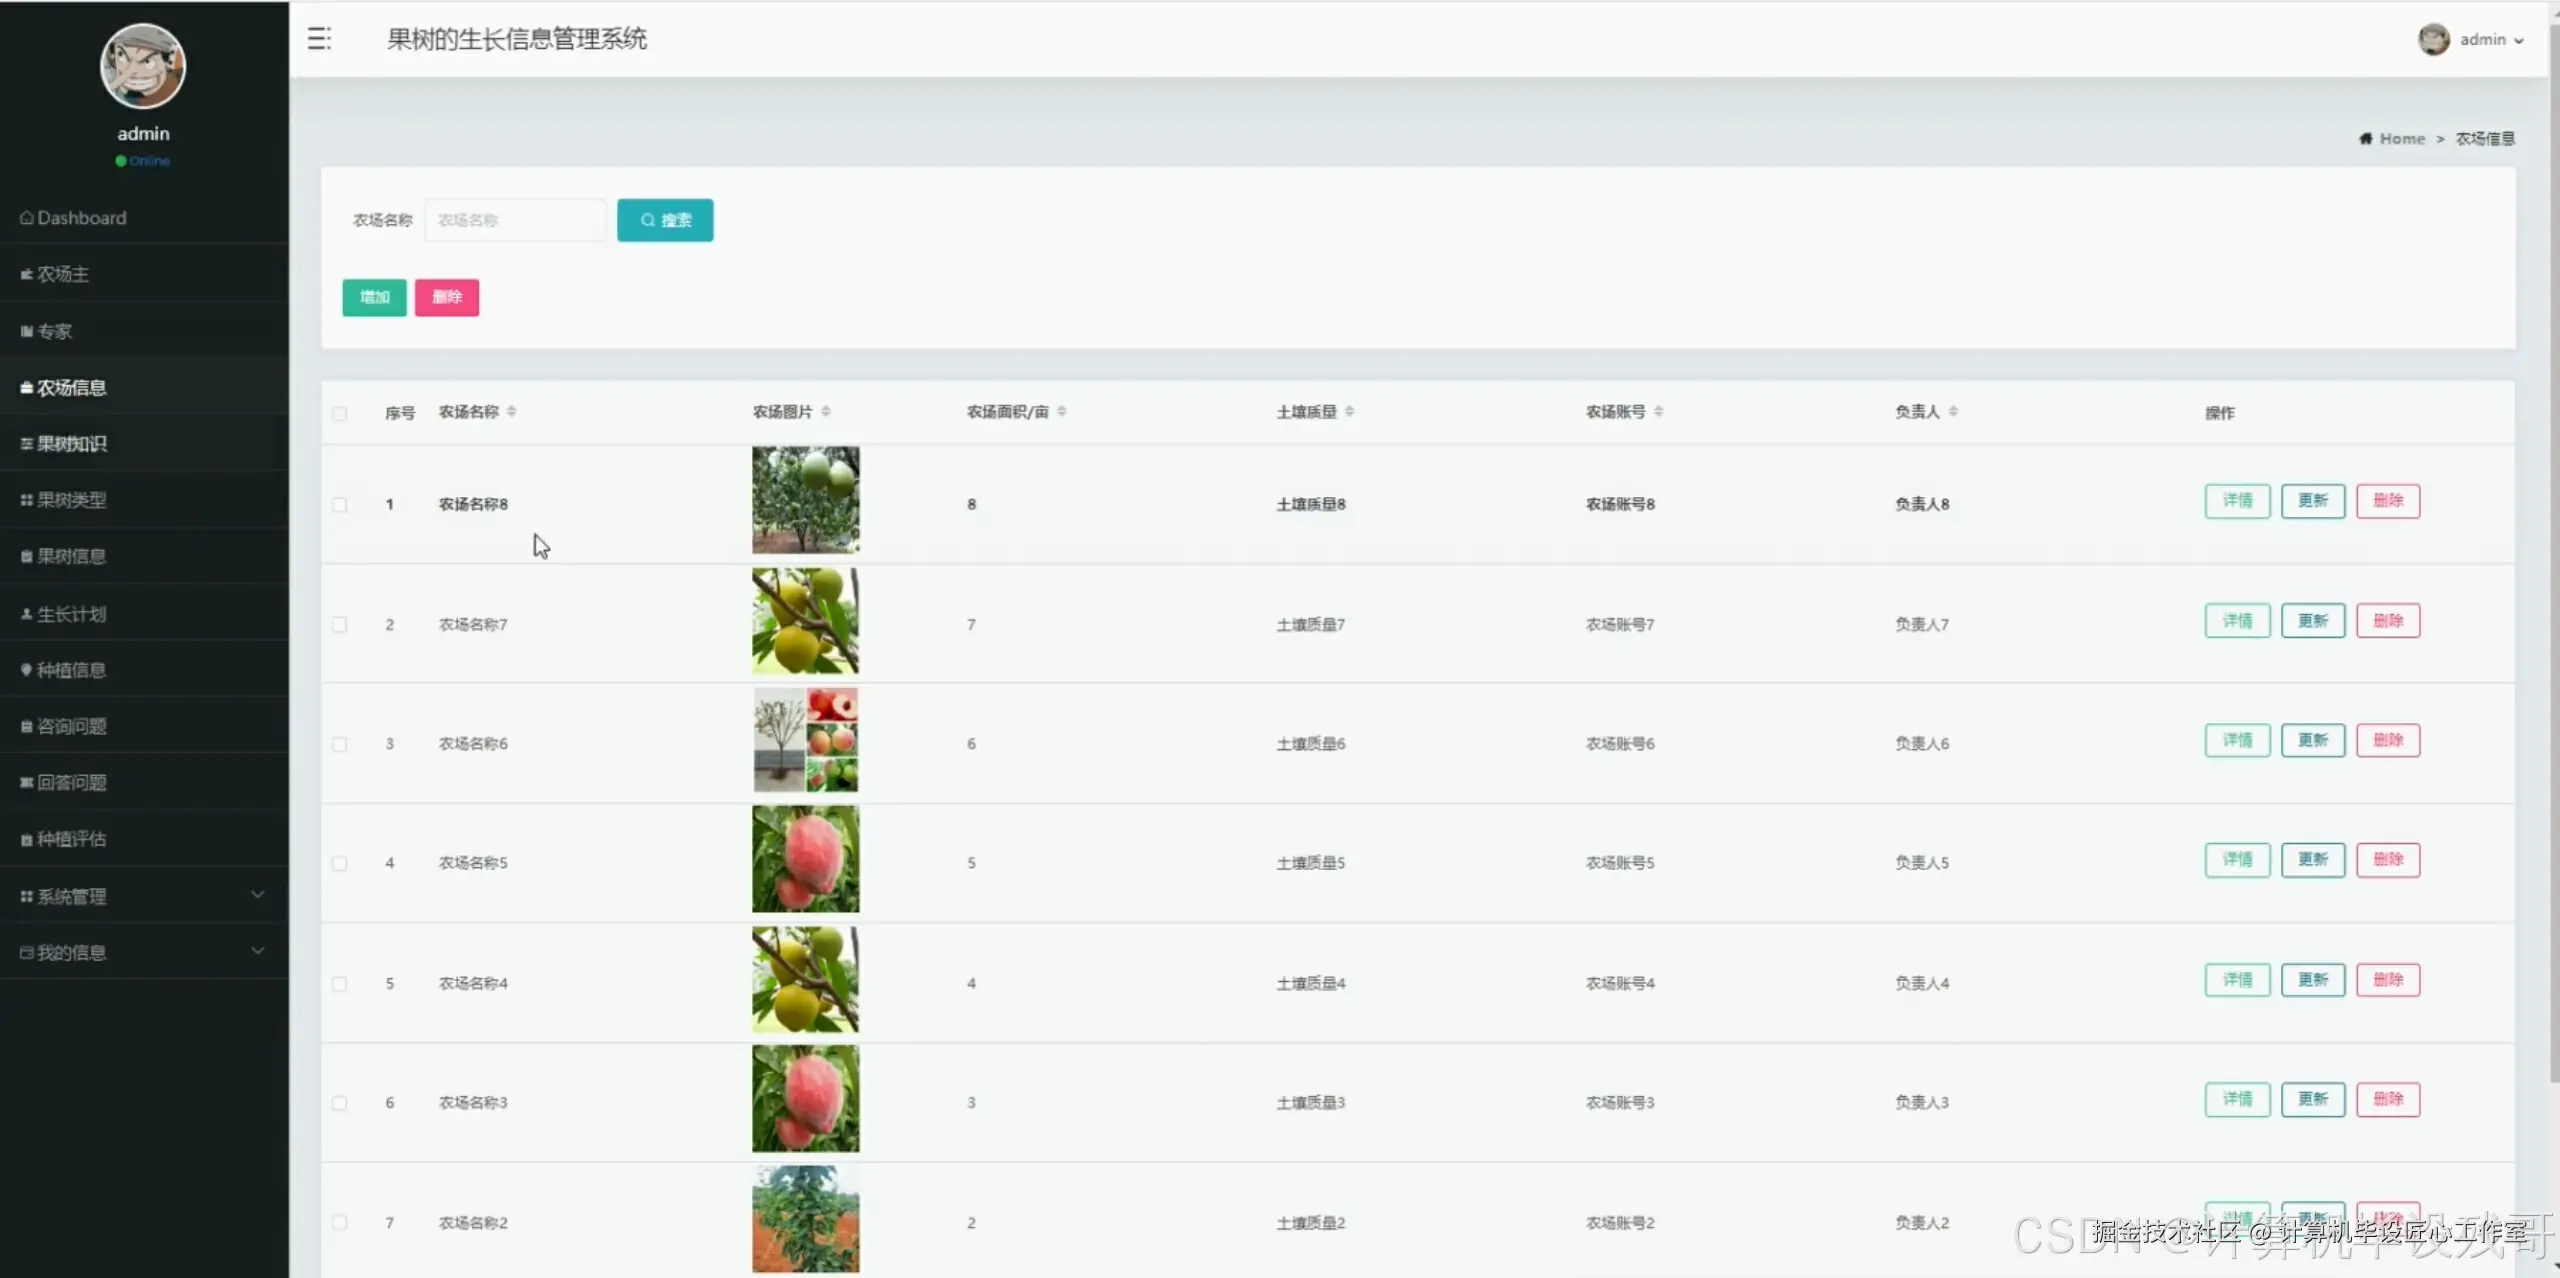Click 详情 button for 农场名称7 row

point(2237,621)
